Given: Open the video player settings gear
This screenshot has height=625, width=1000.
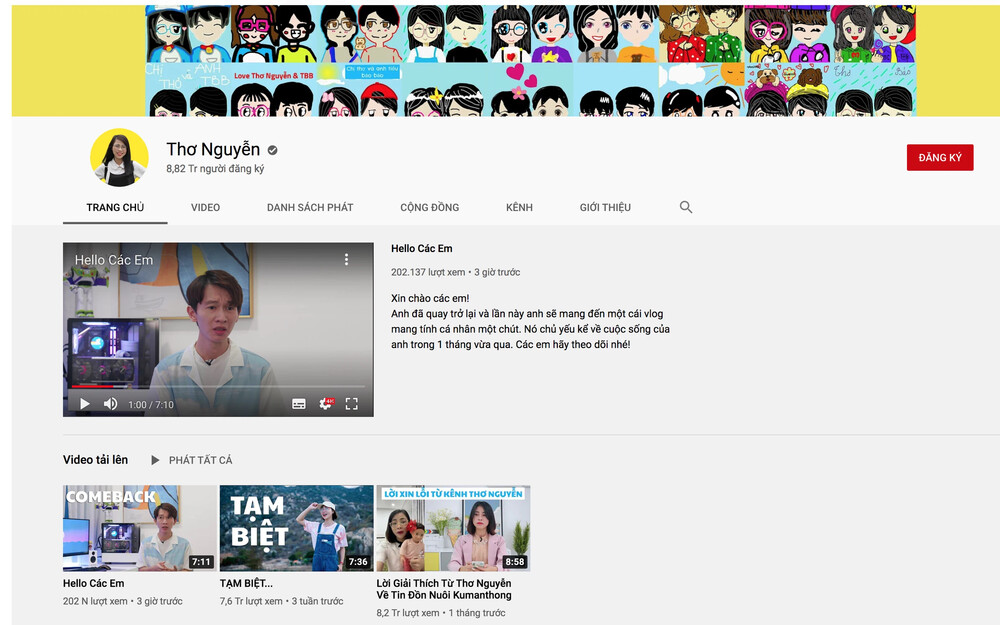Looking at the screenshot, I should pos(325,404).
